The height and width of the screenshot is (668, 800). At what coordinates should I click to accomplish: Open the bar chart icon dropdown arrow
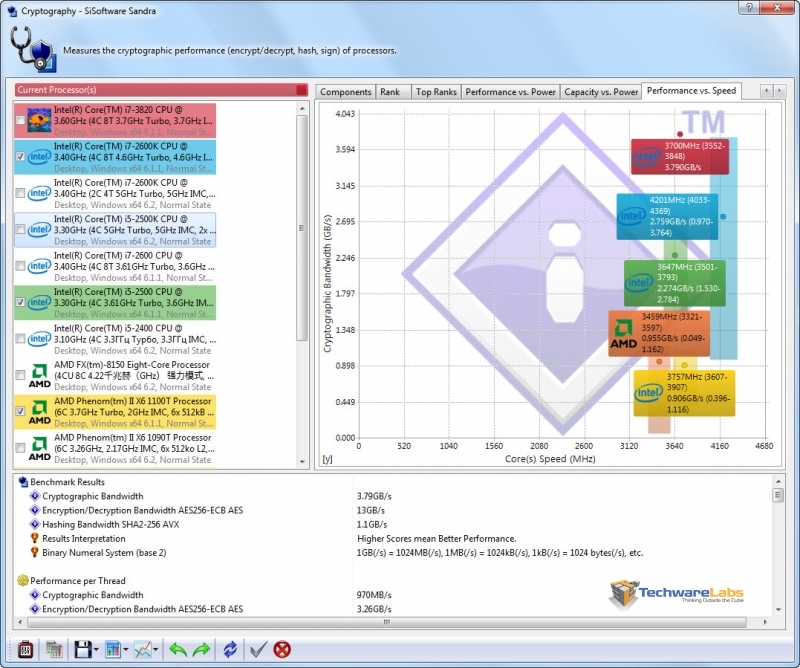tap(126, 650)
